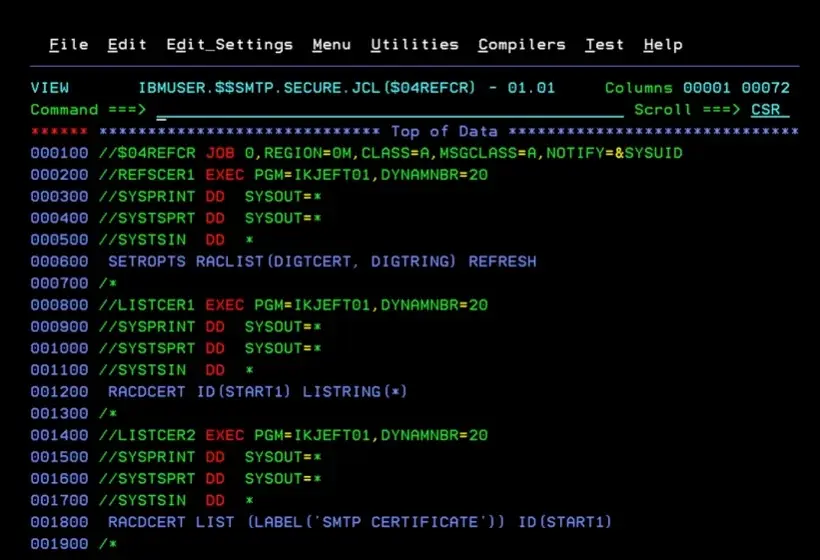Click the //LISTCER1 step name

coord(147,305)
